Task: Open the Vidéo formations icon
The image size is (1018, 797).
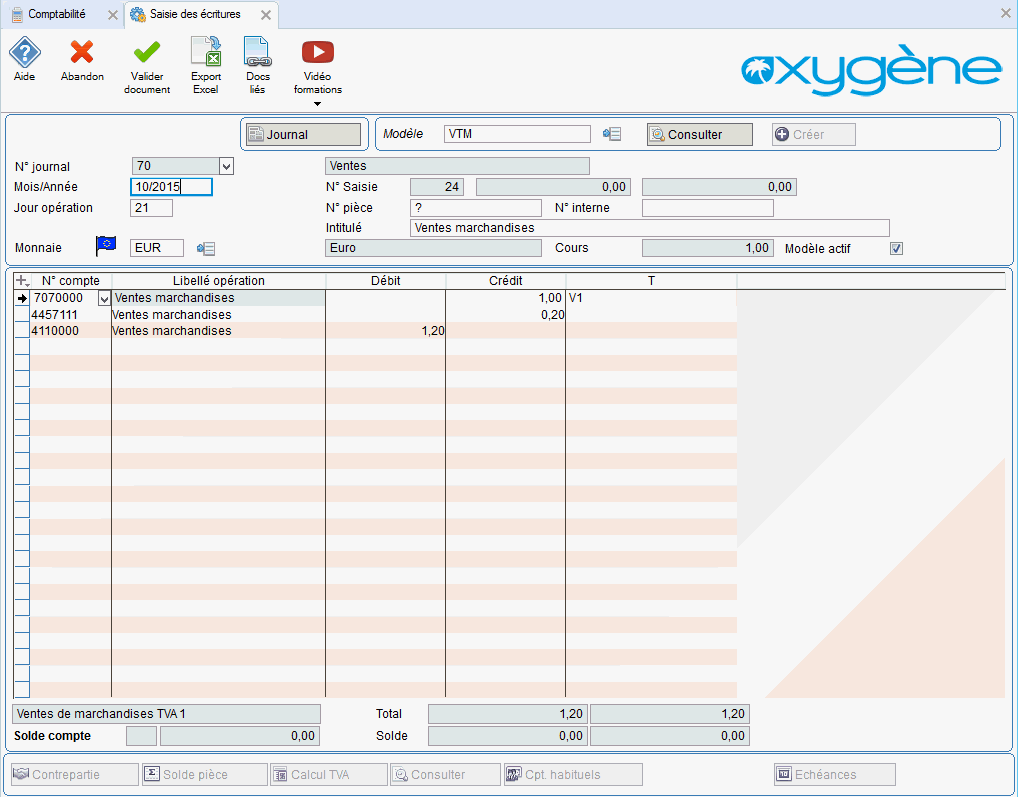Action: pyautogui.click(x=317, y=53)
